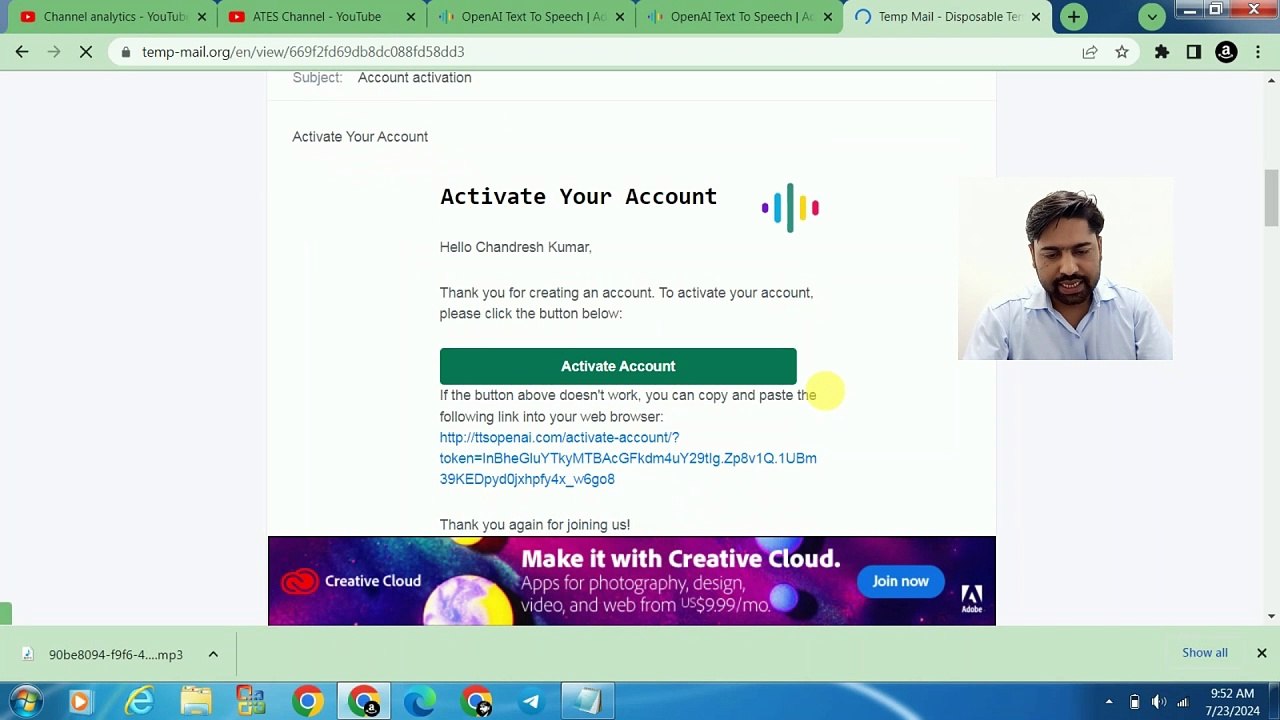The width and height of the screenshot is (1280, 720).
Task: View site information lock icon
Action: point(124,51)
